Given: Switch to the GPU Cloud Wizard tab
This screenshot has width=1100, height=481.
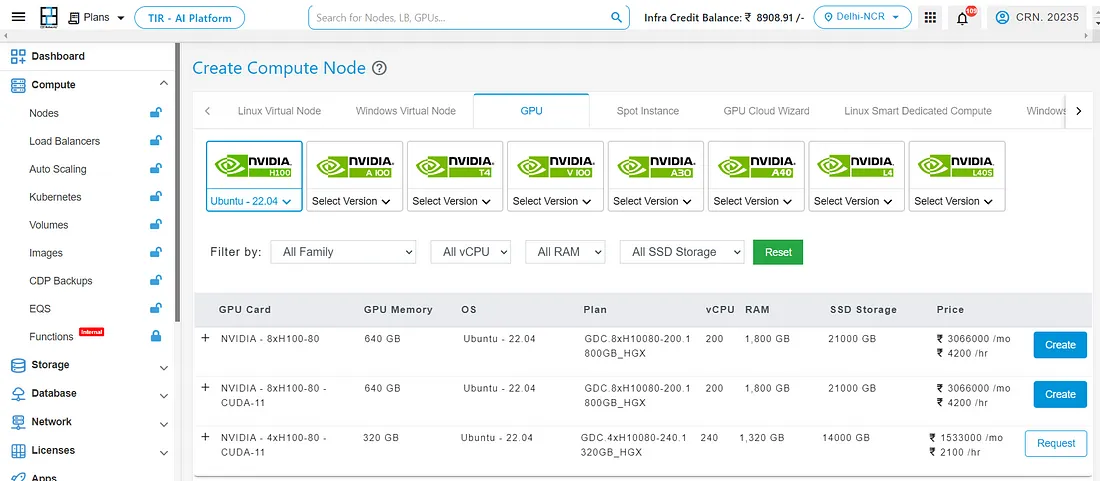Looking at the screenshot, I should pyautogui.click(x=766, y=111).
